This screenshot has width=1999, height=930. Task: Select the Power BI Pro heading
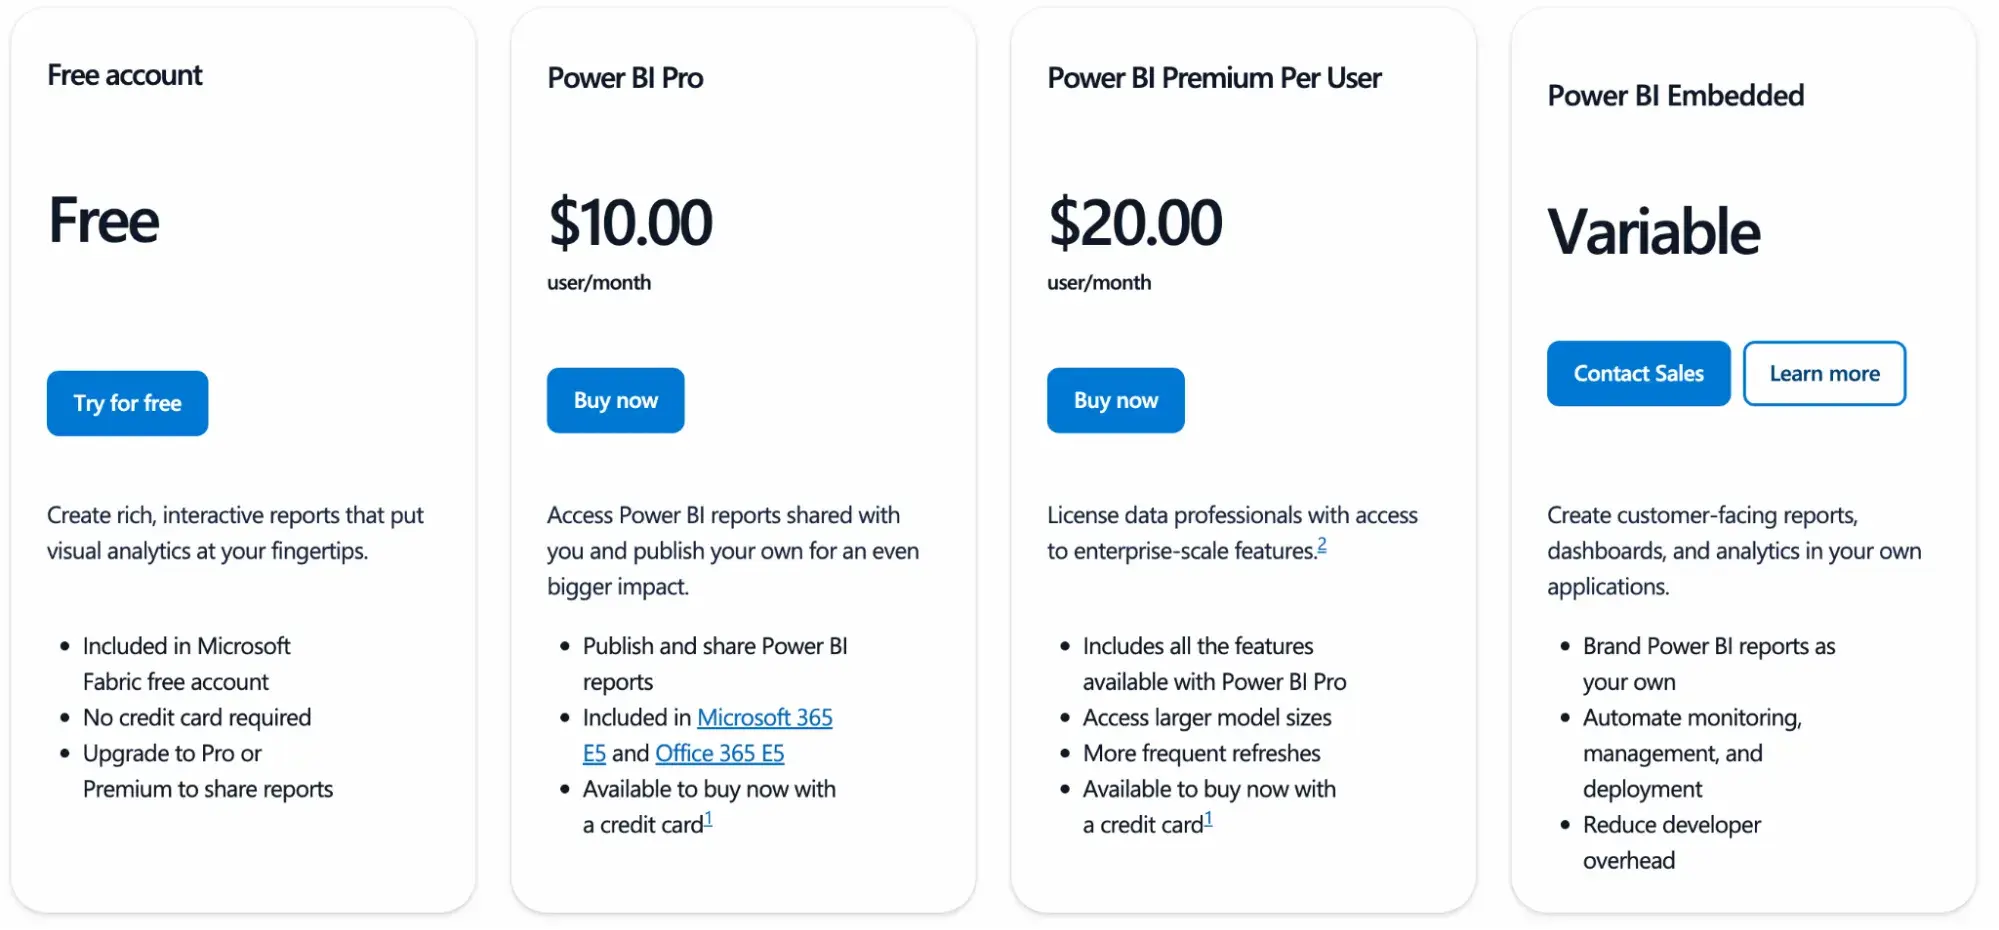click(x=625, y=78)
